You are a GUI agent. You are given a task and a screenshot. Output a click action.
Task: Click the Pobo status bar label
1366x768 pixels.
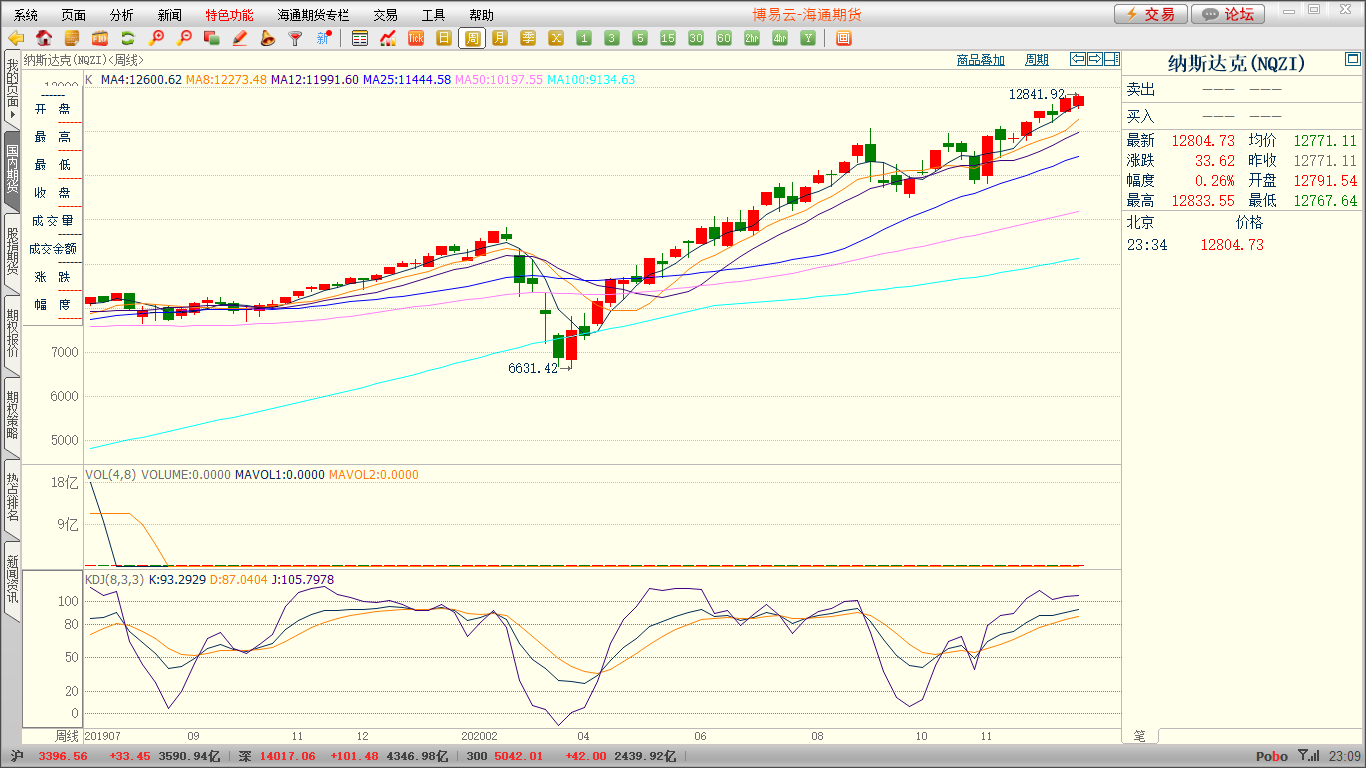pyautogui.click(x=1272, y=757)
